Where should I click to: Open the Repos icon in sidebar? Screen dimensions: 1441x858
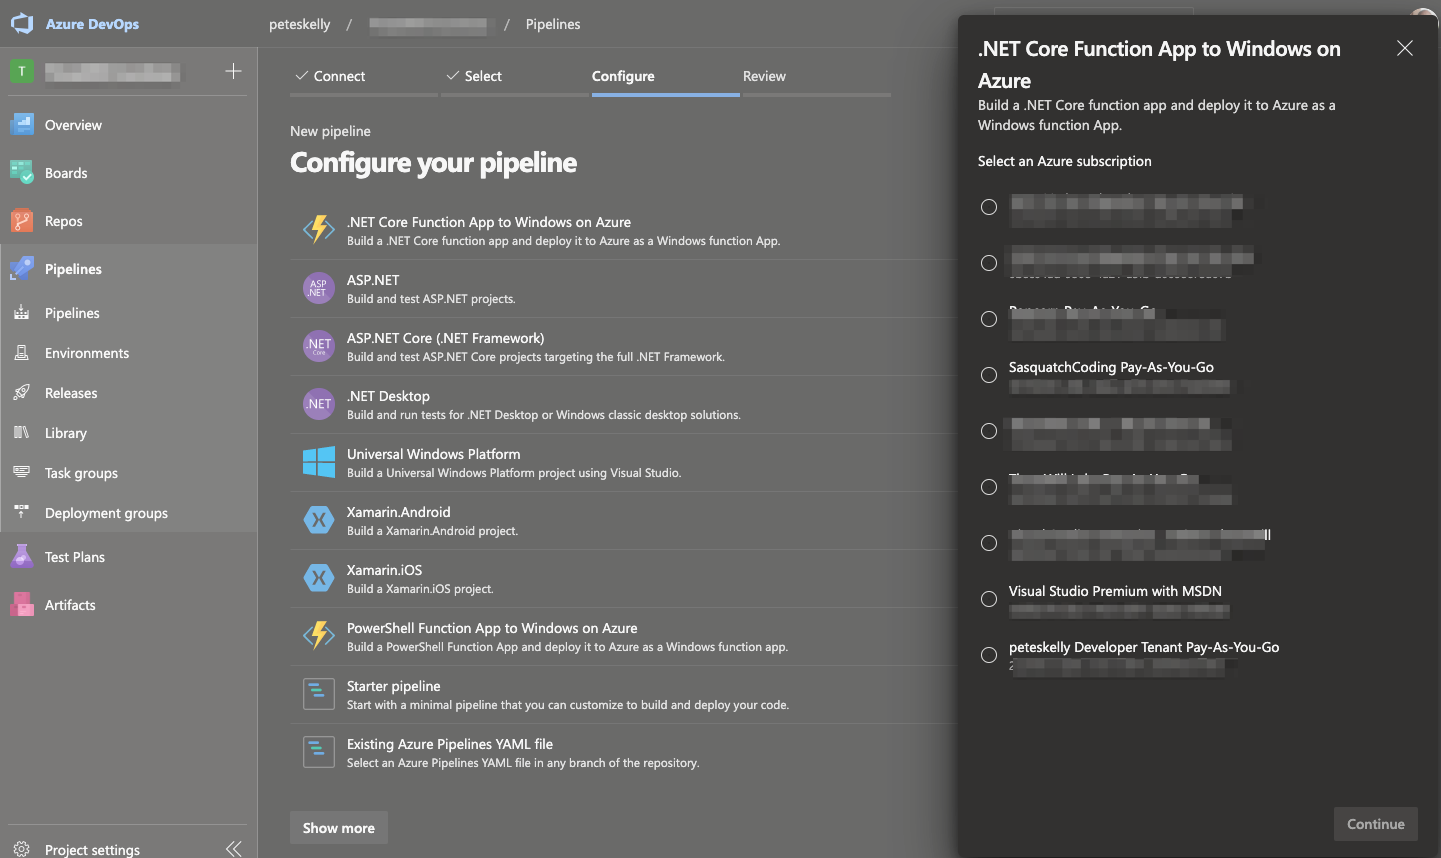[22, 221]
